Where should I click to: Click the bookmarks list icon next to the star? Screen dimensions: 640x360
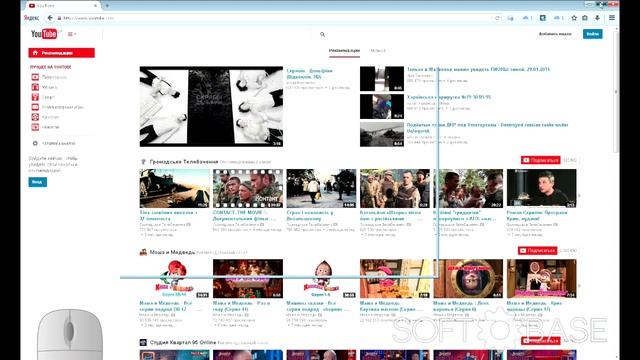pos(584,18)
